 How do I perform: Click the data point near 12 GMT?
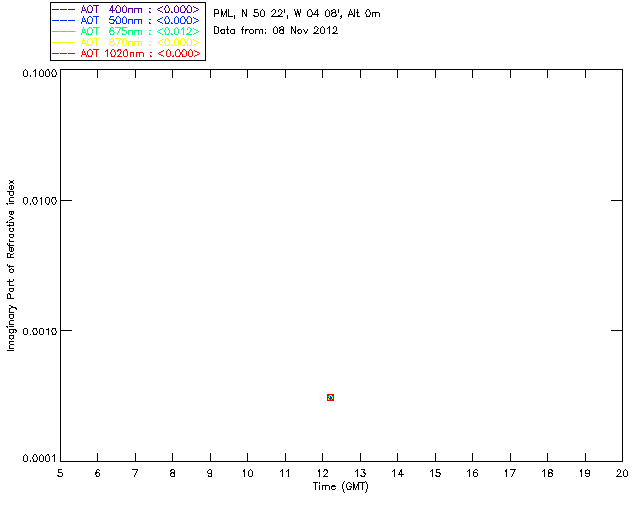pos(330,398)
